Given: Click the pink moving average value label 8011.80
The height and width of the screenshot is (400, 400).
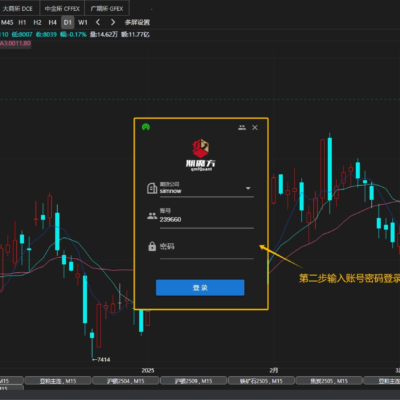Looking at the screenshot, I should 15,43.
